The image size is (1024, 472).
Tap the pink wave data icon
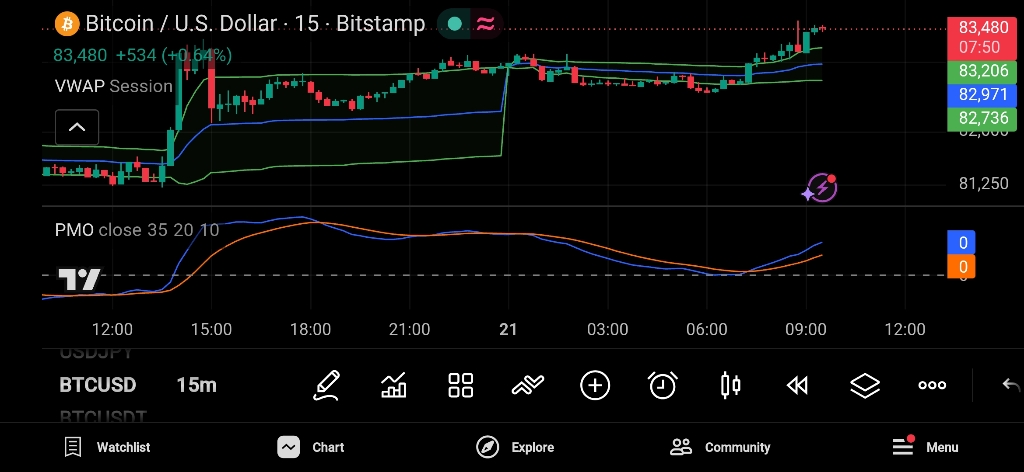coord(485,24)
